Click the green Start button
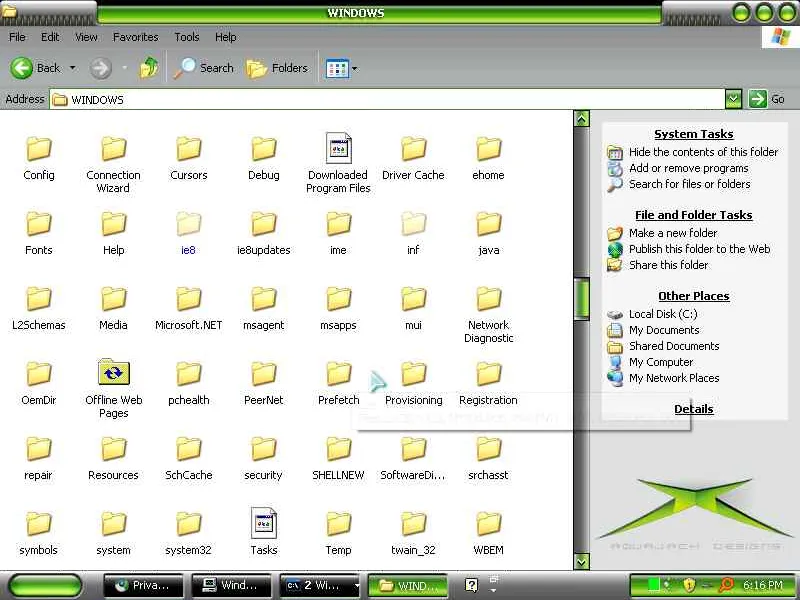800x600 pixels. pos(45,586)
